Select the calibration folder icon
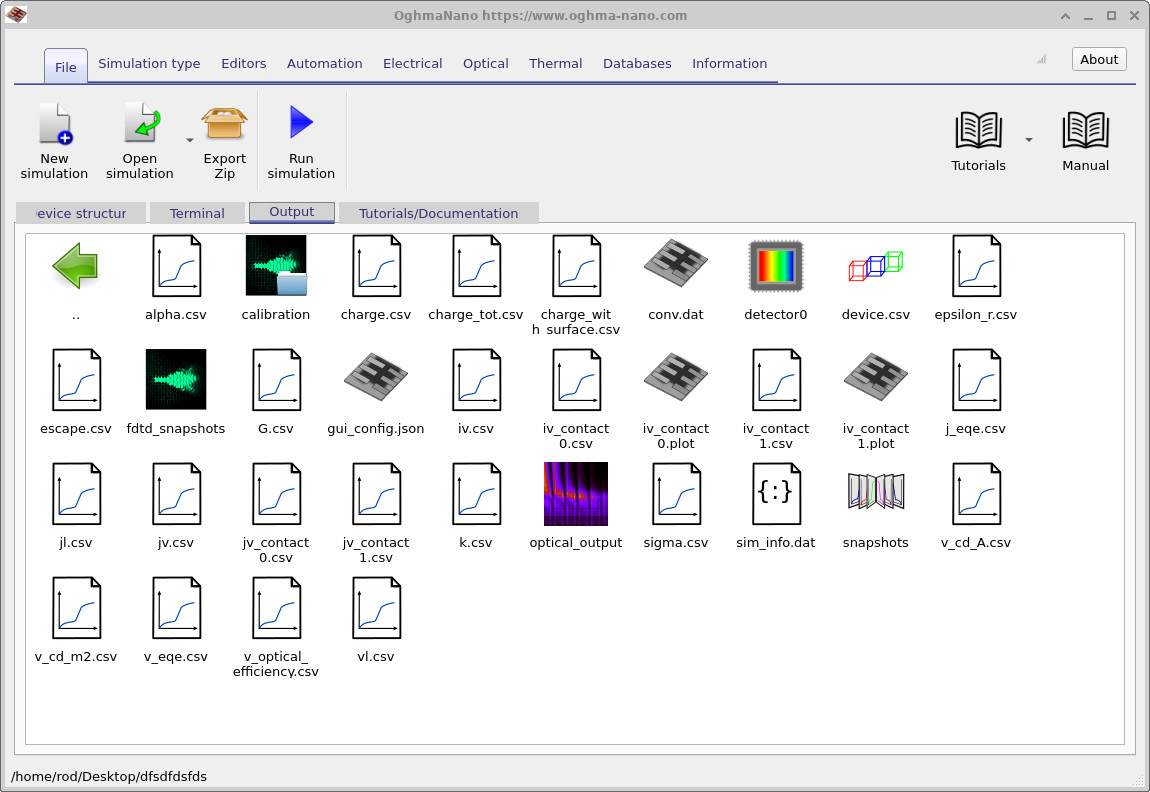1150x792 pixels. [x=276, y=265]
